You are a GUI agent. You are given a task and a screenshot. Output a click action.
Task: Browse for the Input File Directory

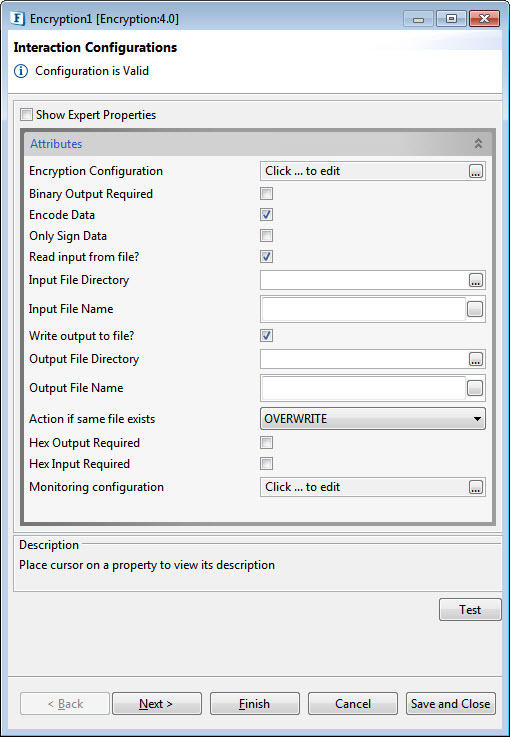tap(475, 281)
